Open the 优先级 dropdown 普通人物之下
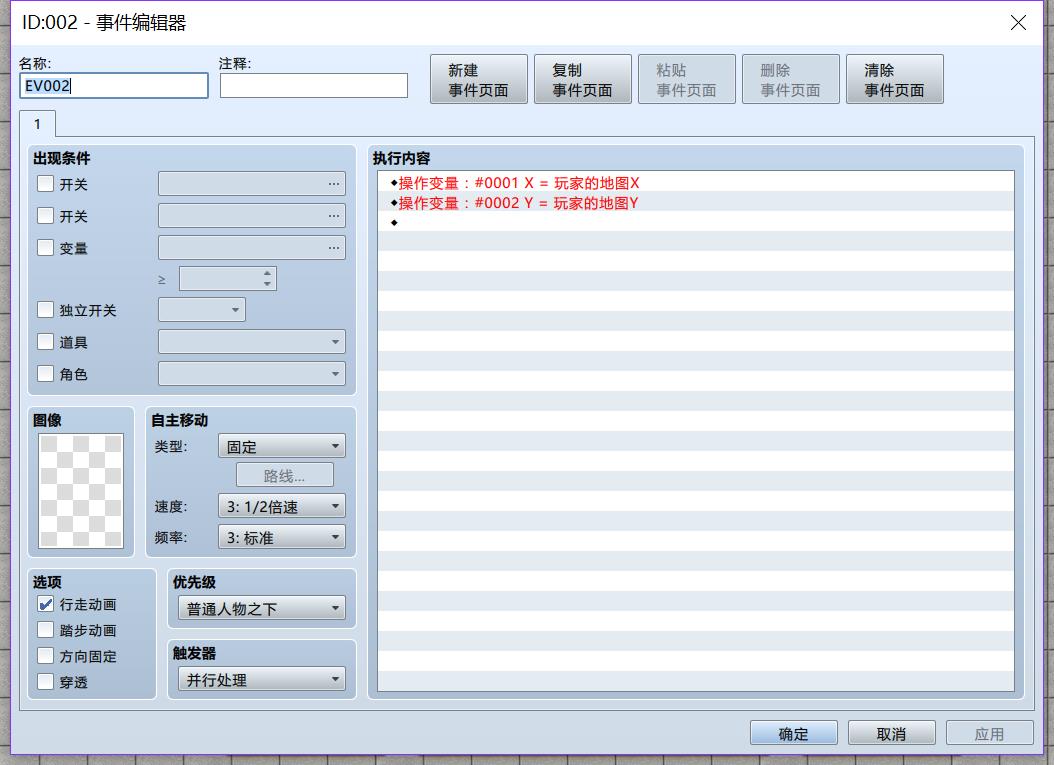Screen dimensions: 1054x765 (x=262, y=609)
